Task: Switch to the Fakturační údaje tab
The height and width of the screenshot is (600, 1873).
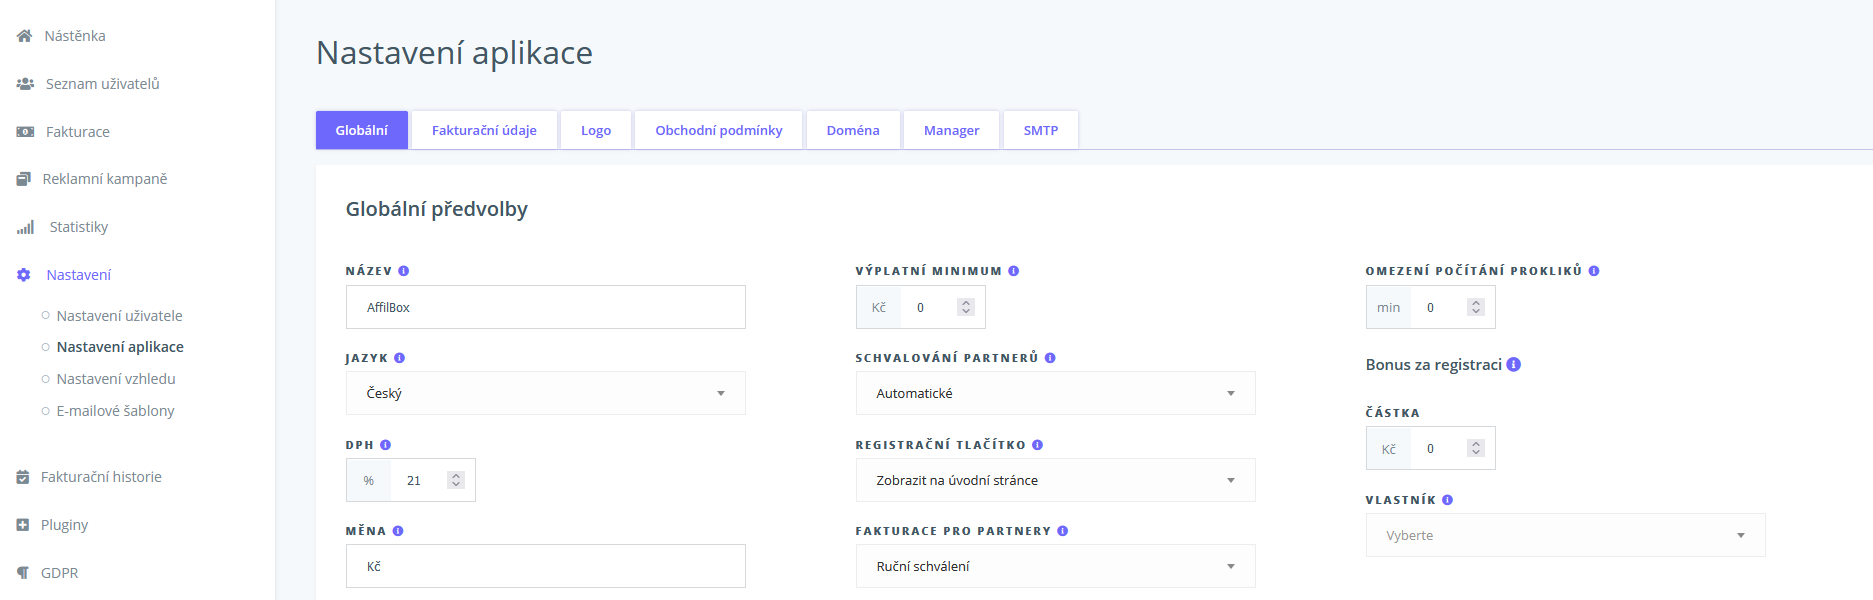Action: point(484,130)
